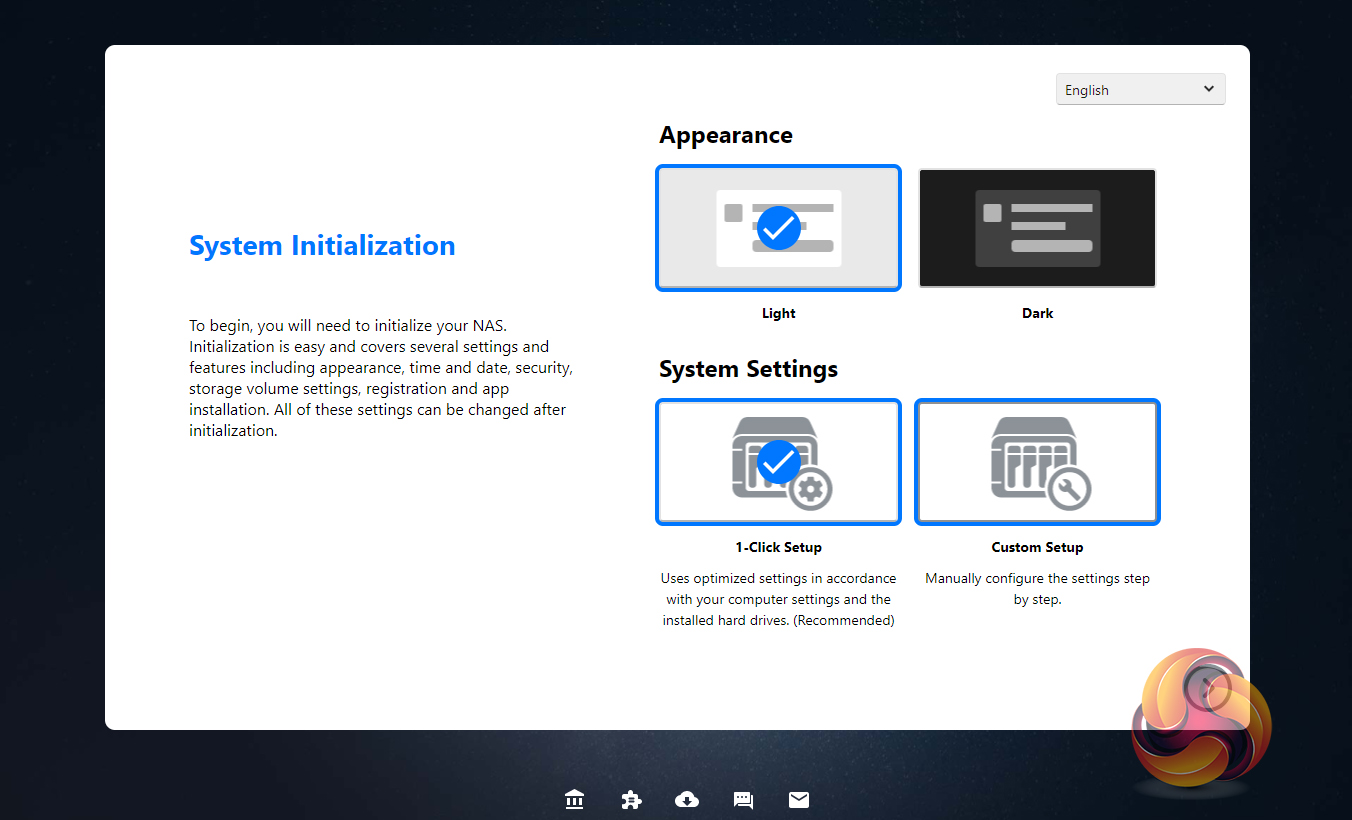Click the wrench badge on Custom Setup icon
The height and width of the screenshot is (820, 1352).
1069,490
